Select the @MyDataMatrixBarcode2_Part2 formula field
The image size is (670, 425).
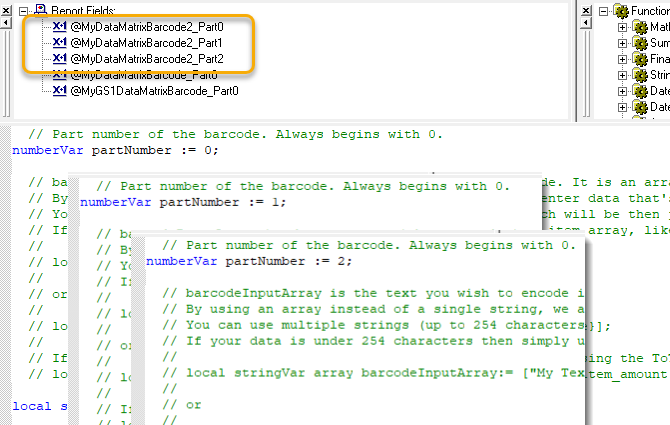[x=147, y=59]
